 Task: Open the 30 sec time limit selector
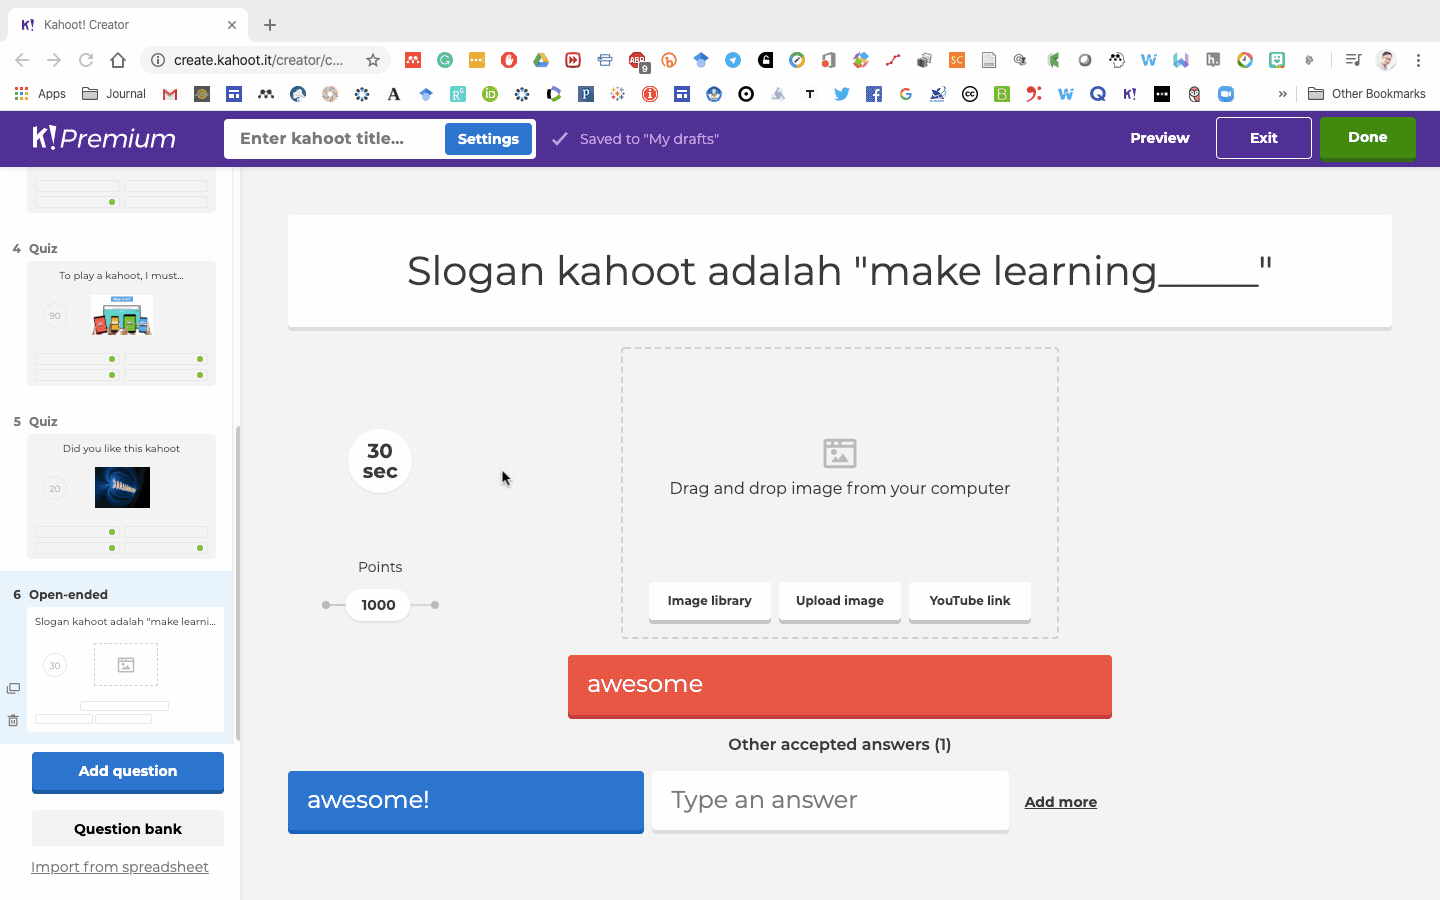380,461
